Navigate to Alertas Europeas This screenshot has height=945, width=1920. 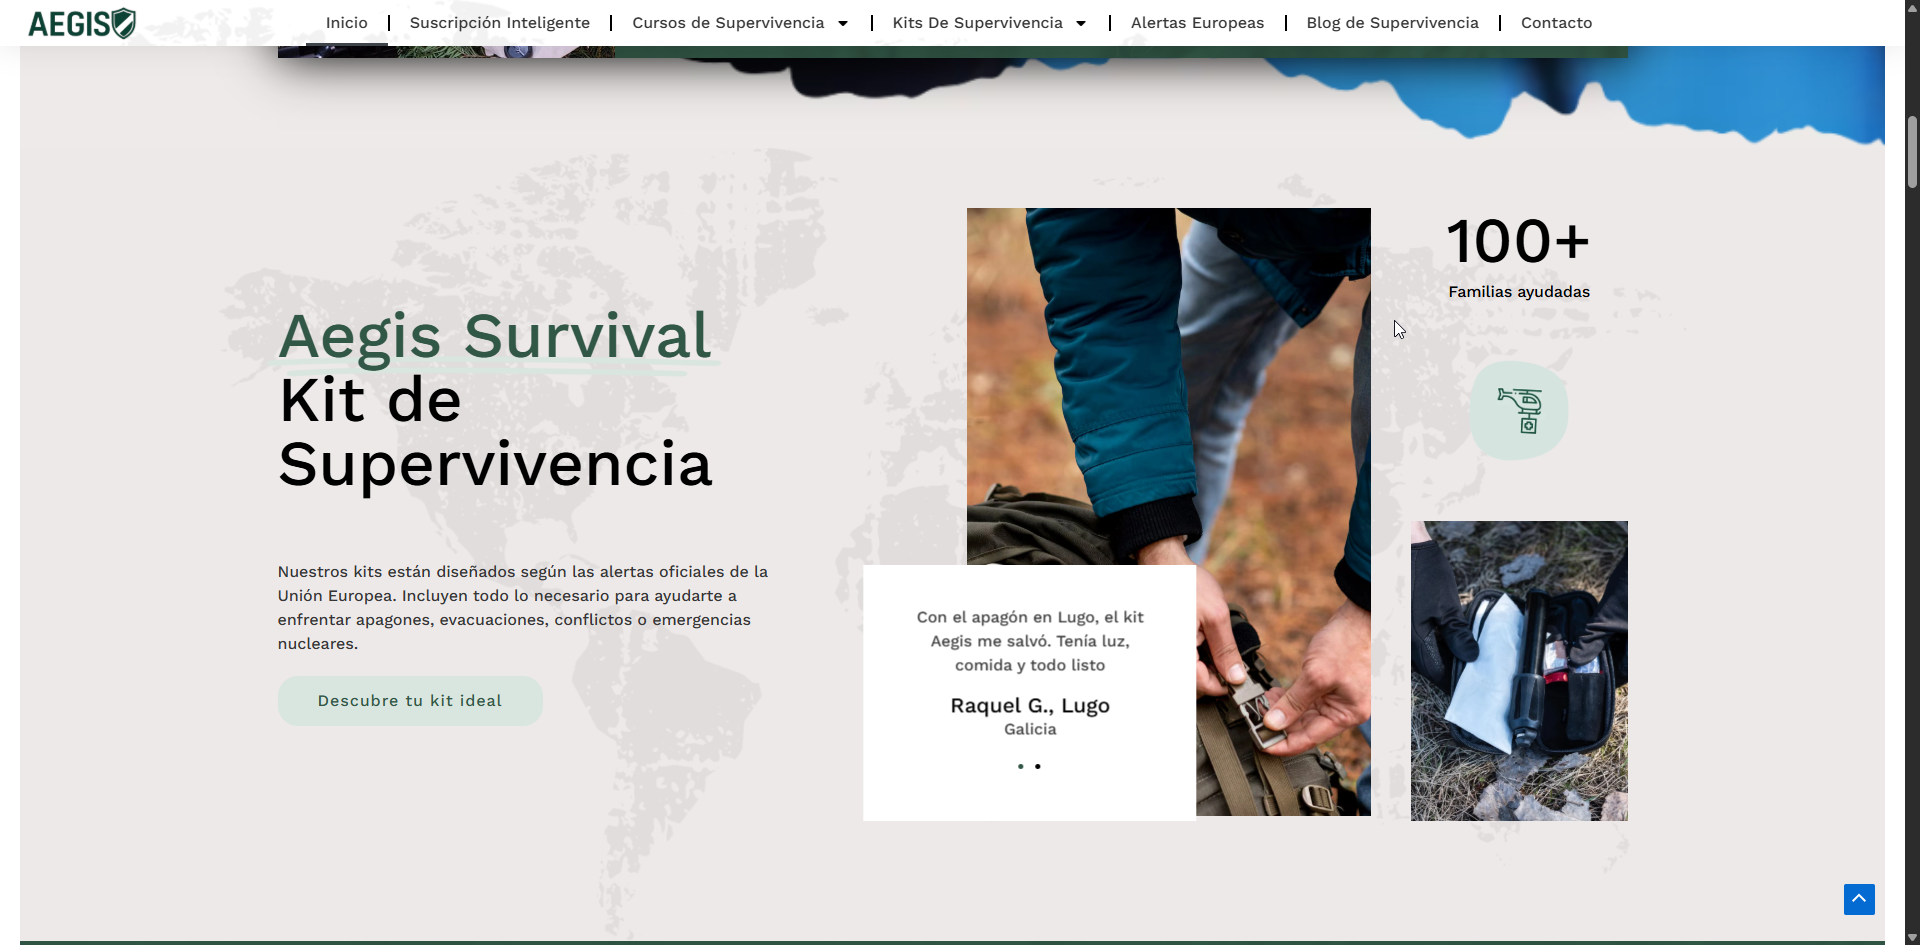1197,22
